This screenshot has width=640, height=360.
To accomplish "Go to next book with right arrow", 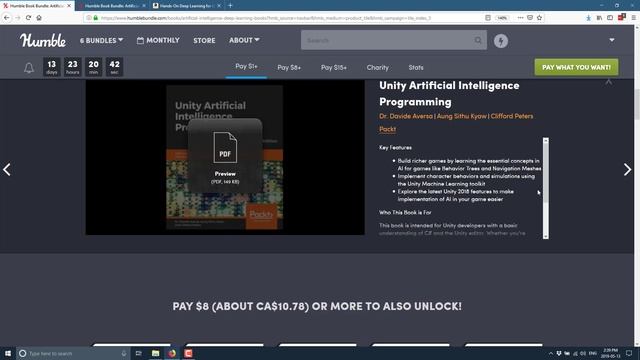I will tap(627, 169).
